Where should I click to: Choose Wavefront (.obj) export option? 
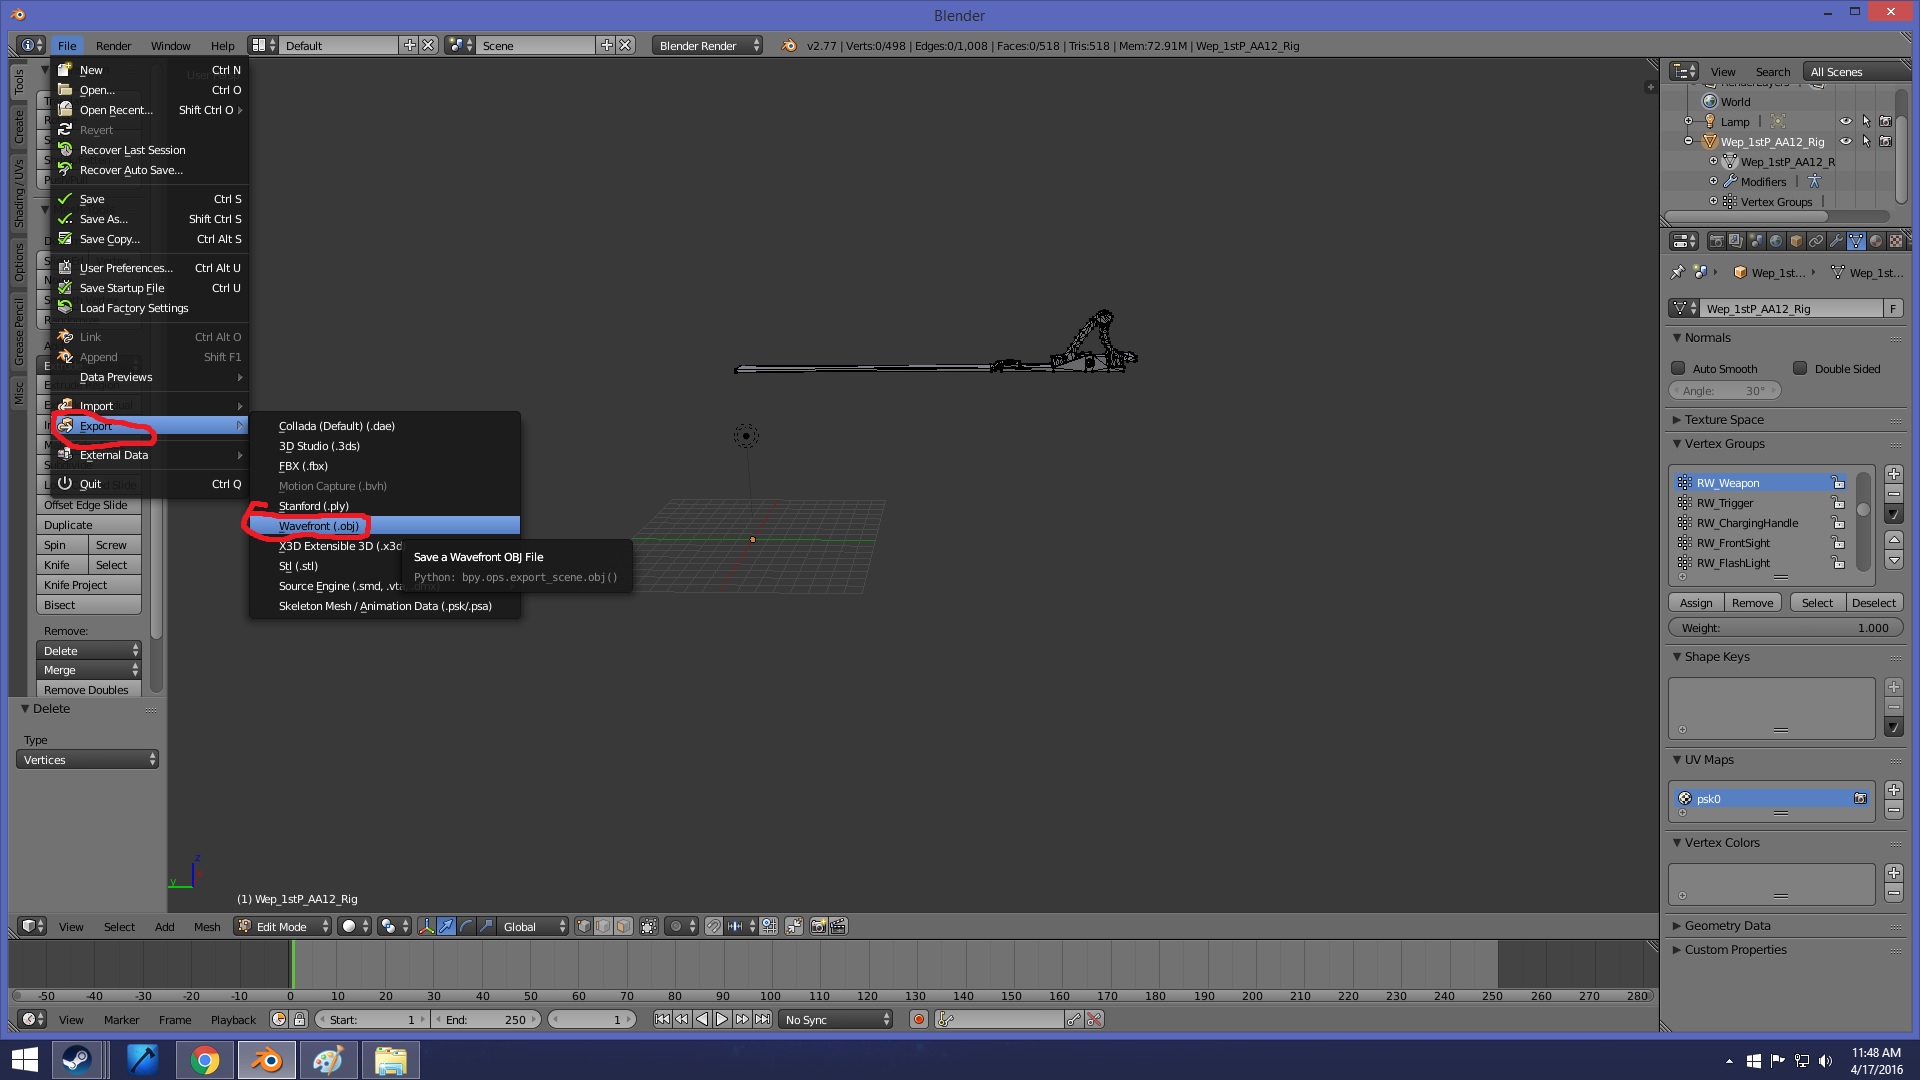click(320, 526)
